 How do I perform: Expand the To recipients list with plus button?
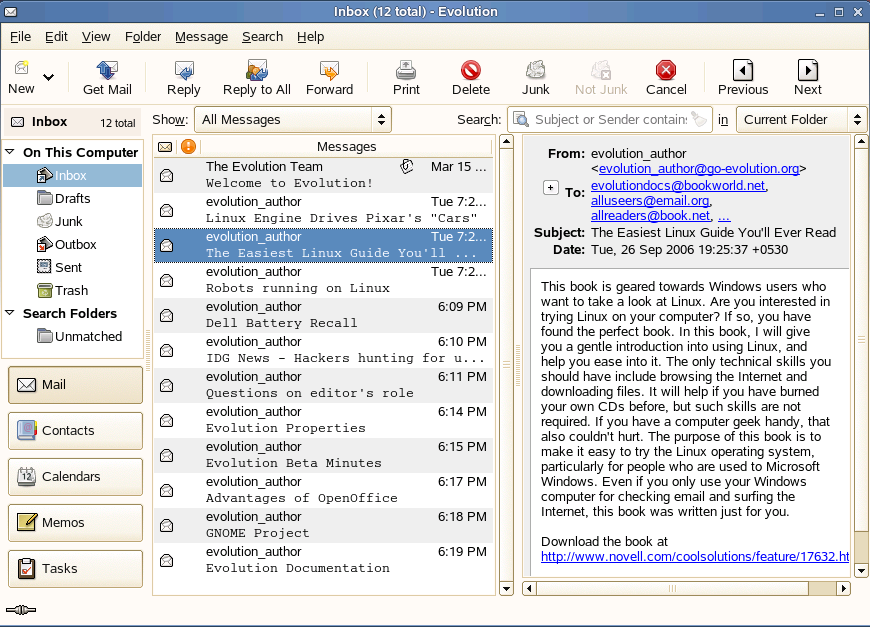[550, 187]
